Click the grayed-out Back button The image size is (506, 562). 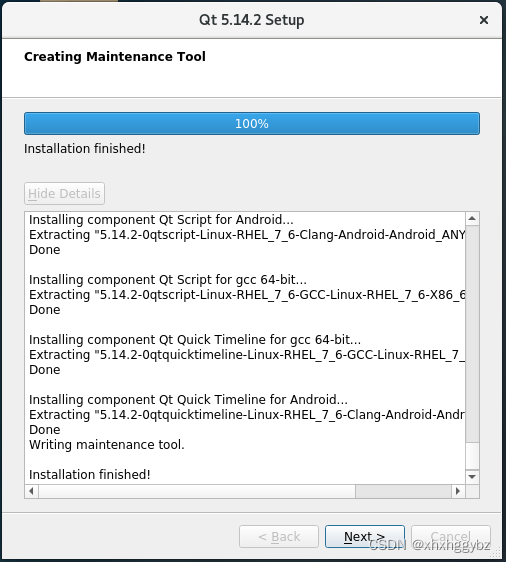pyautogui.click(x=279, y=537)
